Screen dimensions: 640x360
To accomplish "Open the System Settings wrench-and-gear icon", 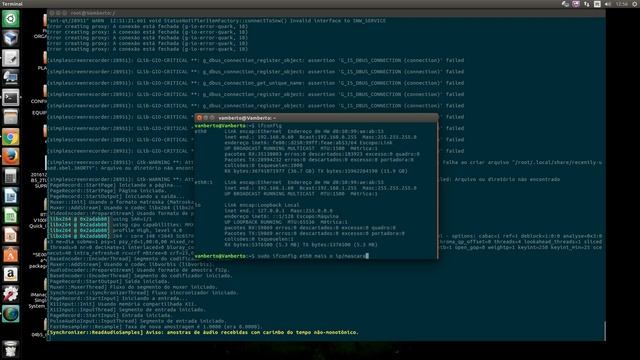I will coord(11,293).
